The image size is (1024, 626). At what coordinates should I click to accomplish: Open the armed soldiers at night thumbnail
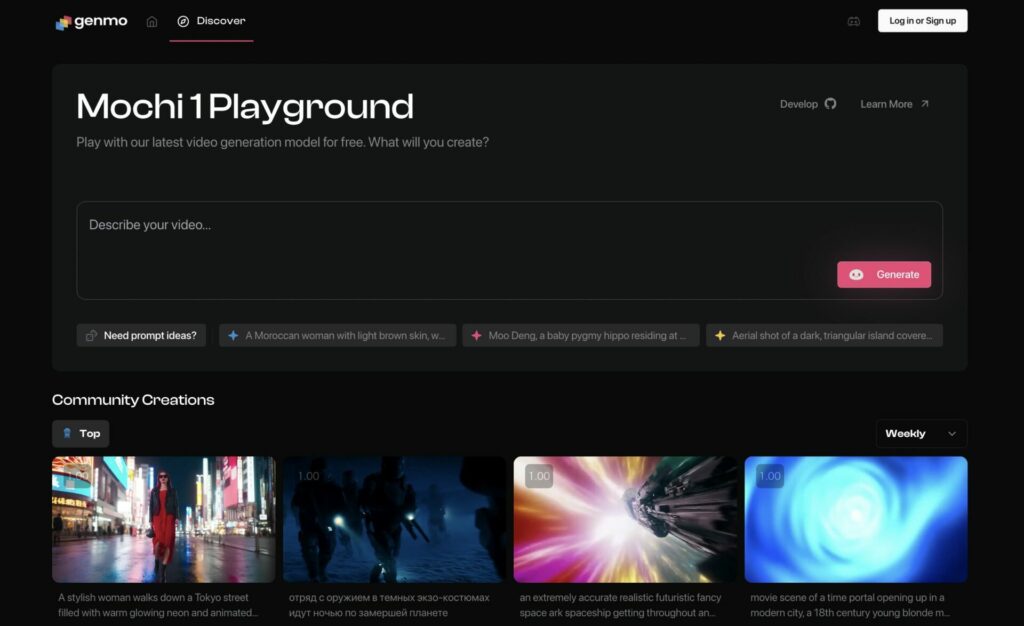click(x=394, y=519)
